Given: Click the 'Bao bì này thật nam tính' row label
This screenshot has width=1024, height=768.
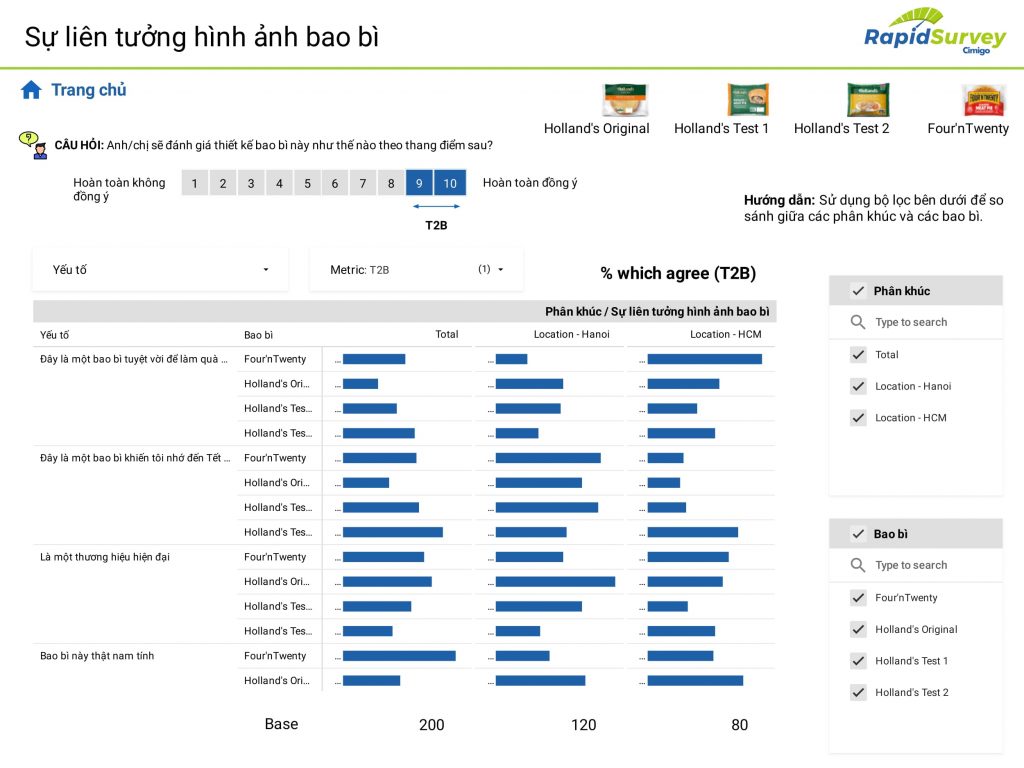Looking at the screenshot, I should [97, 656].
